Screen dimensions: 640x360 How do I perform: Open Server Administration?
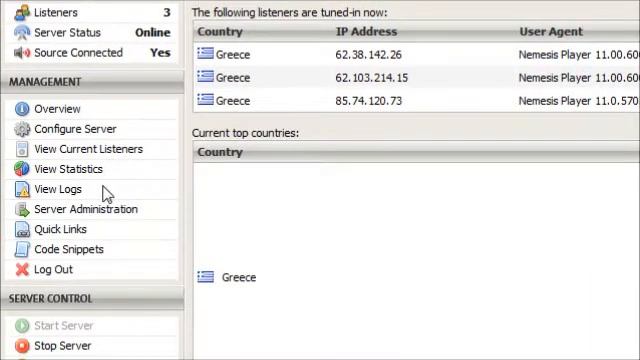(x=86, y=209)
